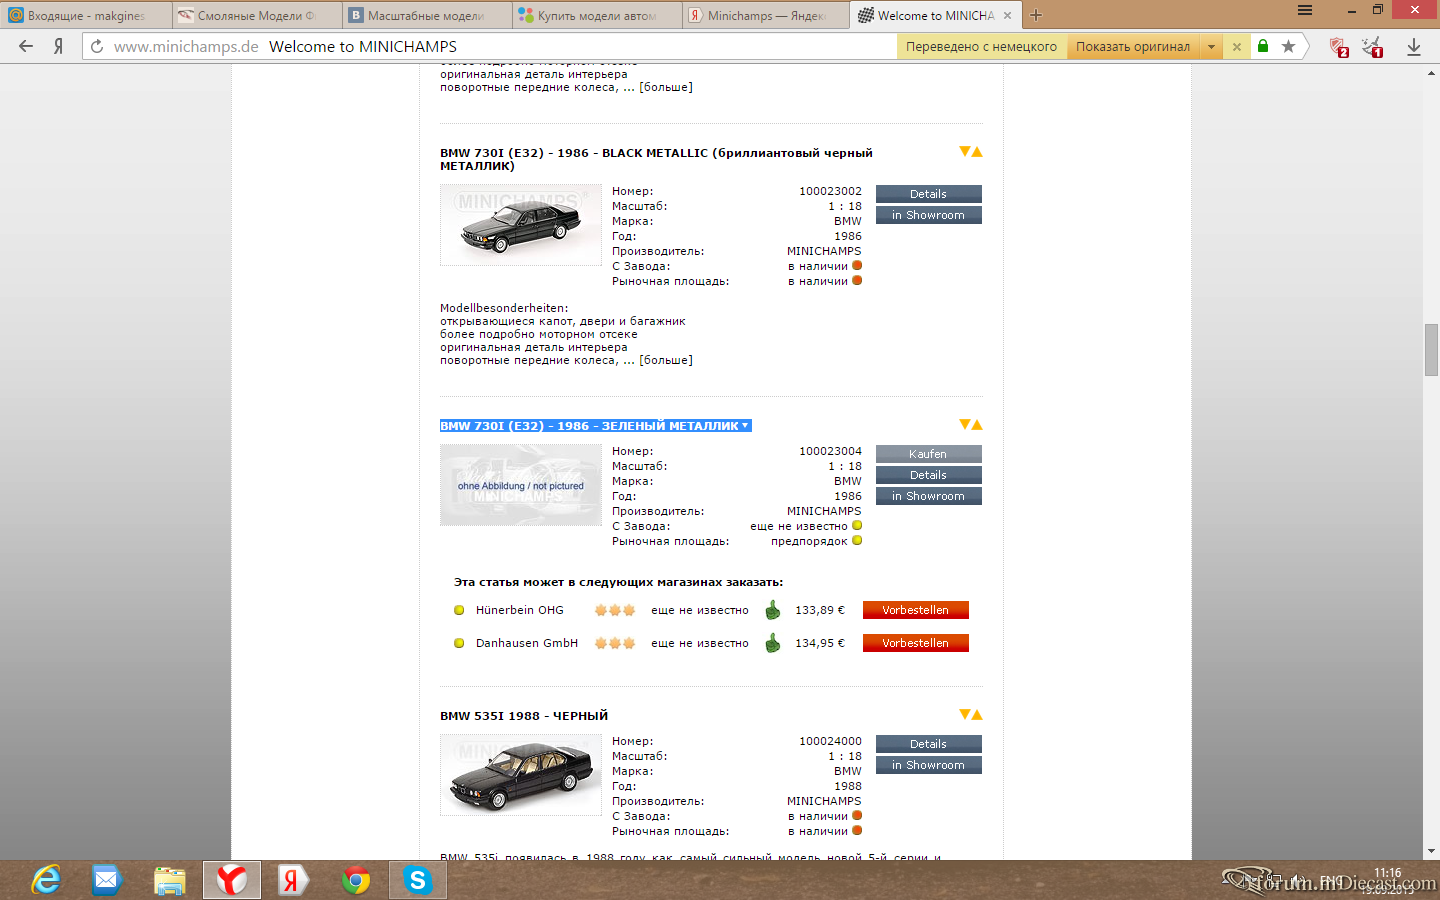Open the red shield extension with badge 2
Screen dimensions: 1440x900
point(1339,47)
